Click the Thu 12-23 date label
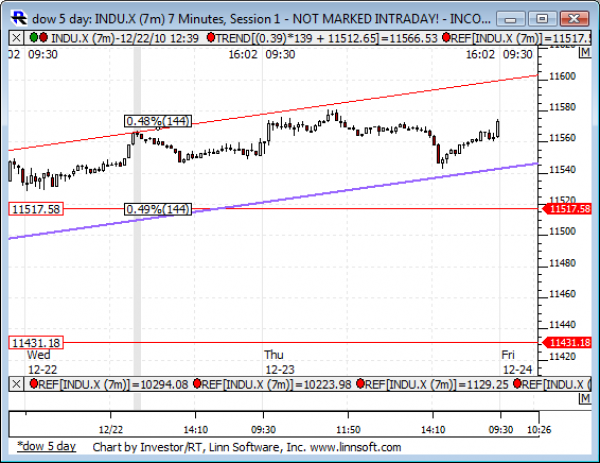Image resolution: width=600 pixels, height=463 pixels. click(280, 362)
